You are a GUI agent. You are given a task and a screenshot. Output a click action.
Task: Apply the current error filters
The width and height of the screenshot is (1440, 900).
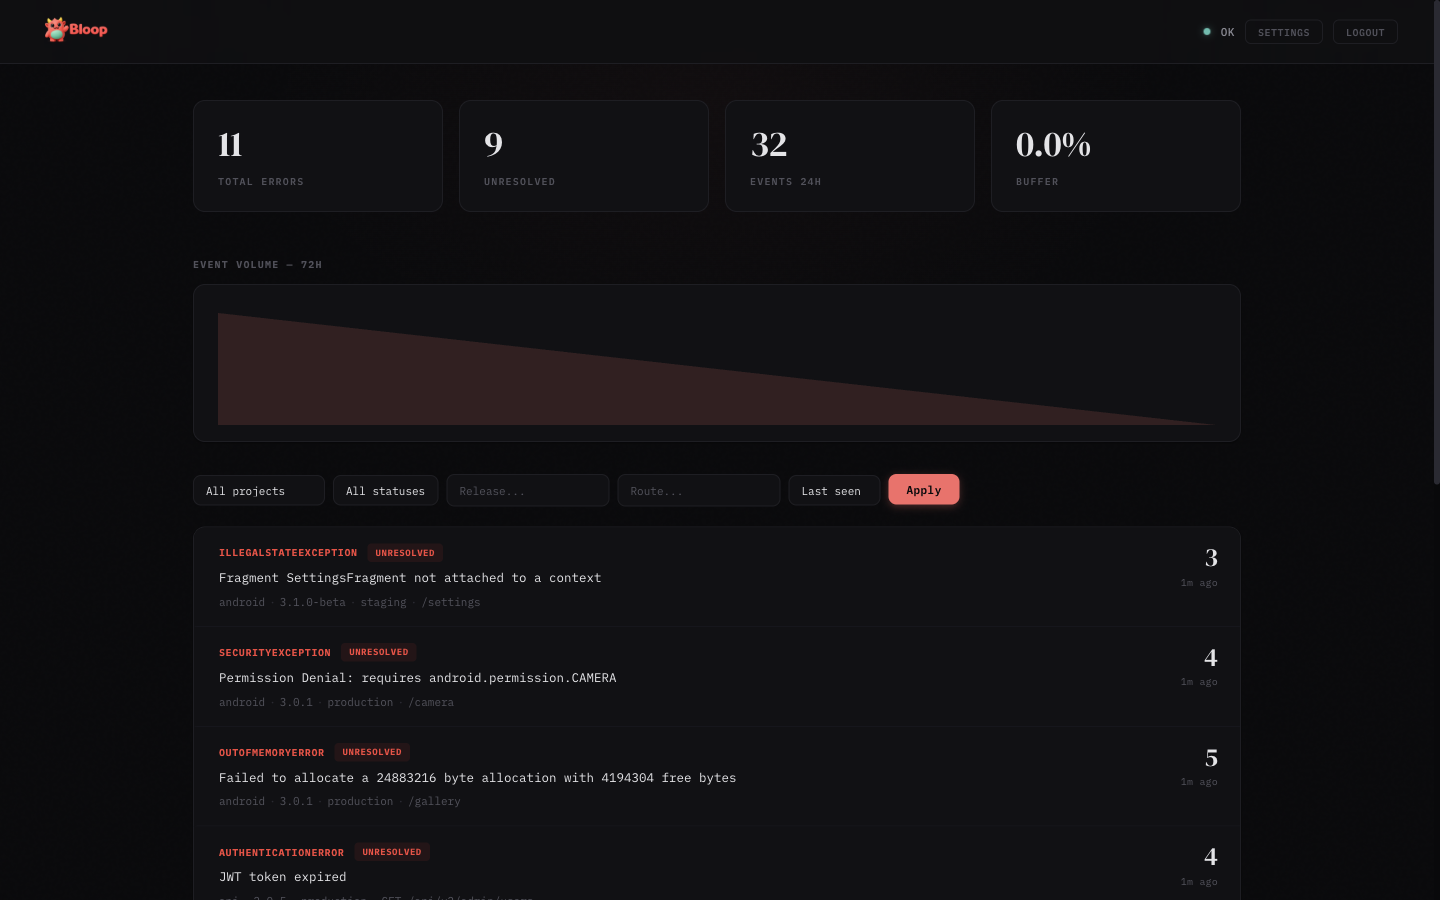(x=923, y=489)
